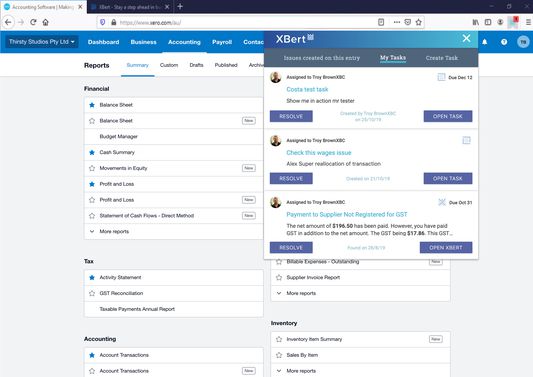Open Thirsty Studios Pty Ltd organisation dropdown

[41, 42]
